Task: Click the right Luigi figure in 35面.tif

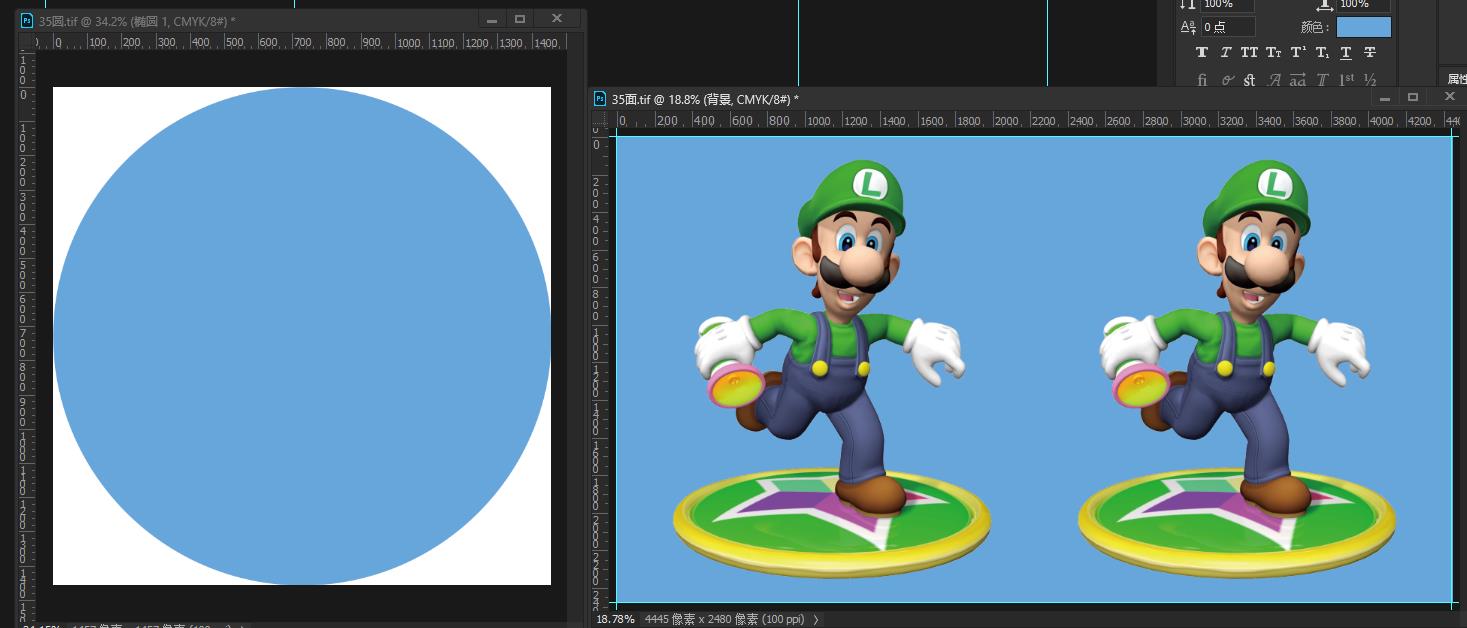Action: 1237,367
